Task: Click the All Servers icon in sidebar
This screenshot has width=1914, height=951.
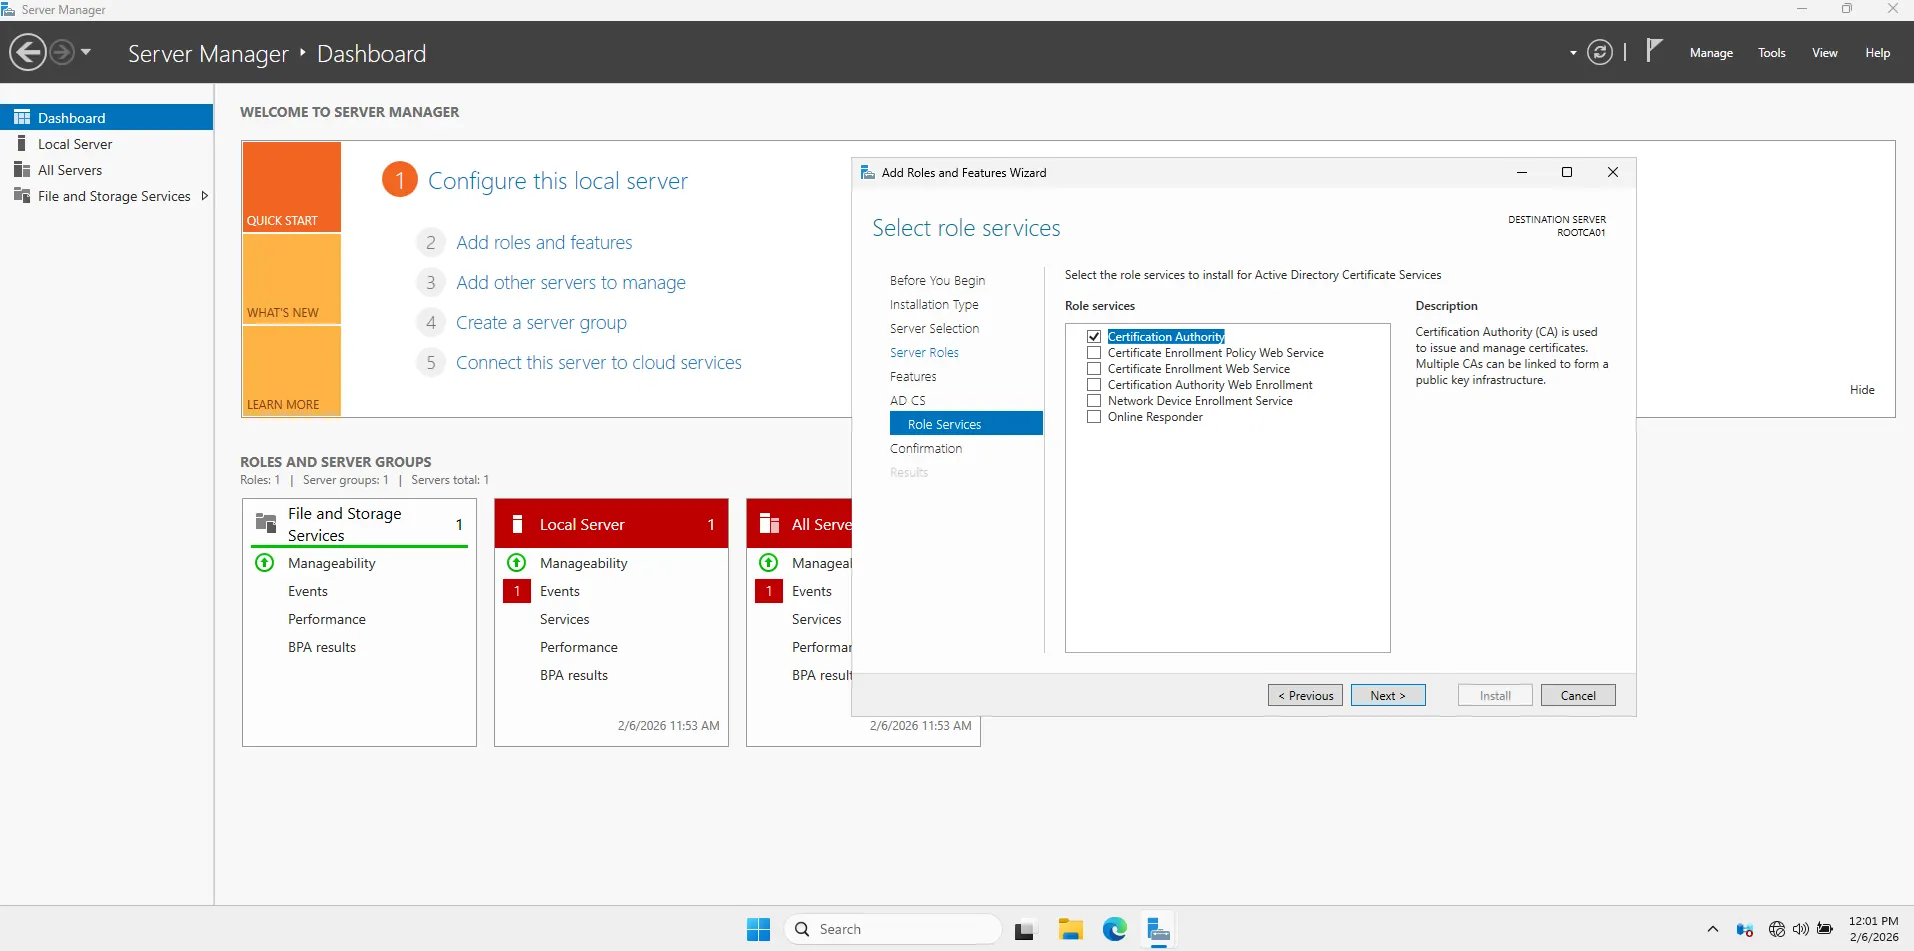Action: click(x=22, y=170)
